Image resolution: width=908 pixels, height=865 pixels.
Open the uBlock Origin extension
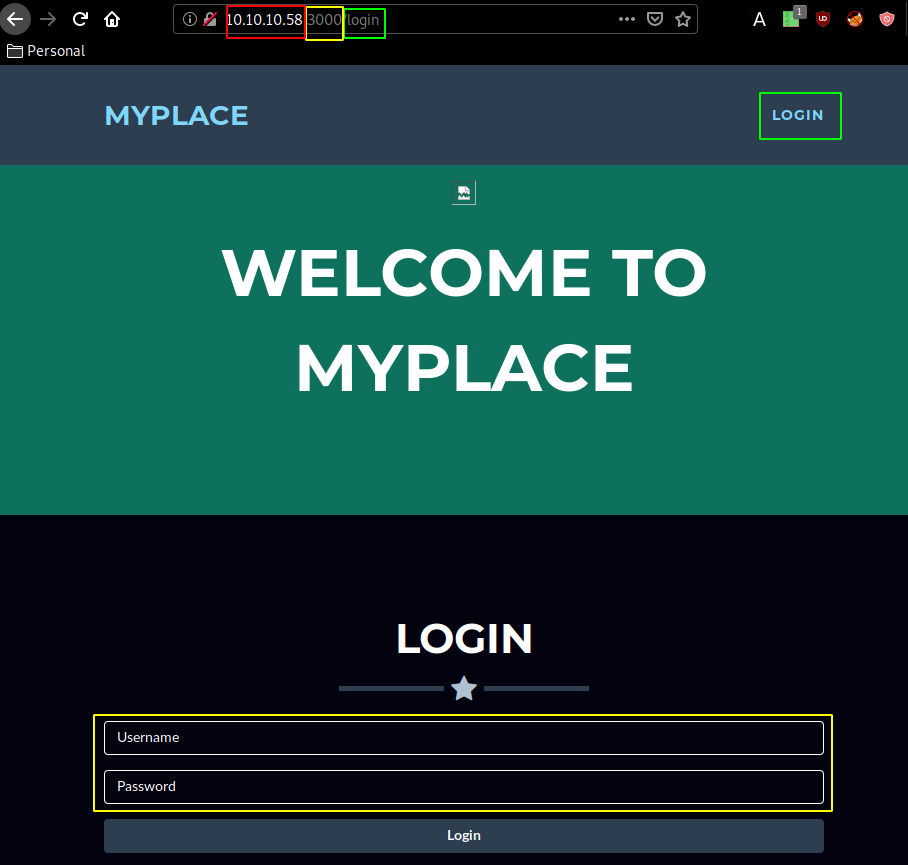point(823,19)
